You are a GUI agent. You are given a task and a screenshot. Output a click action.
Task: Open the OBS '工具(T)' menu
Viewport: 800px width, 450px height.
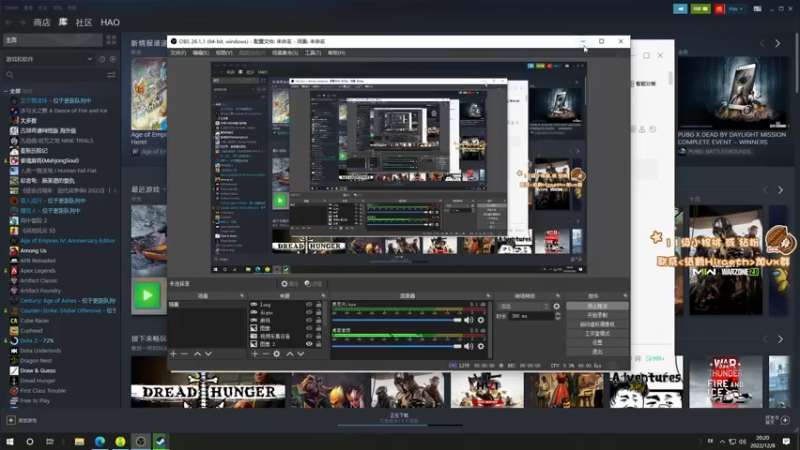point(313,53)
